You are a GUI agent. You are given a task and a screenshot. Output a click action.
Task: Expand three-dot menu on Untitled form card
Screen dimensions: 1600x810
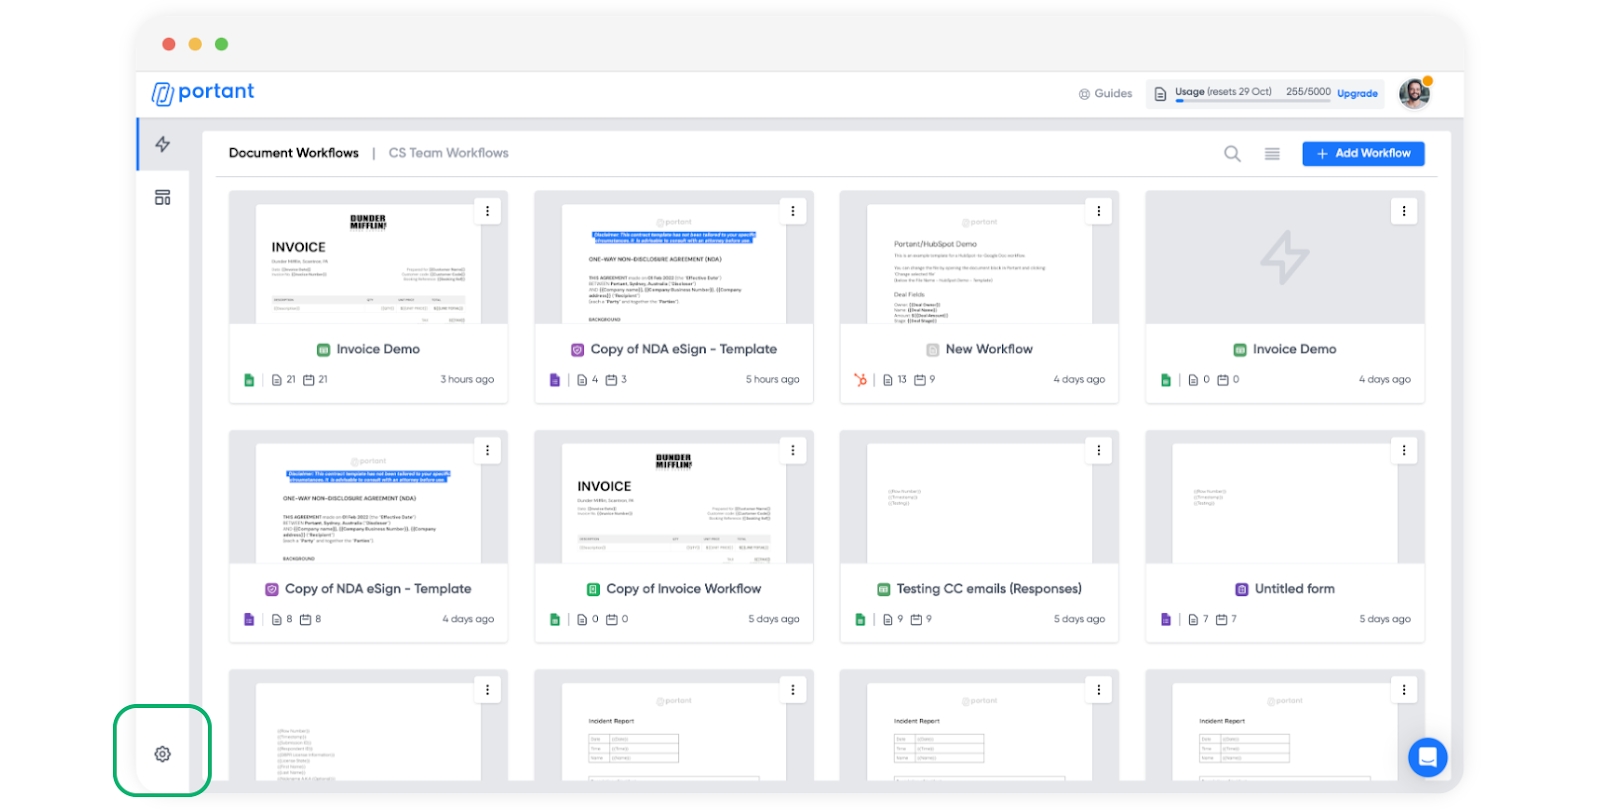click(1403, 450)
